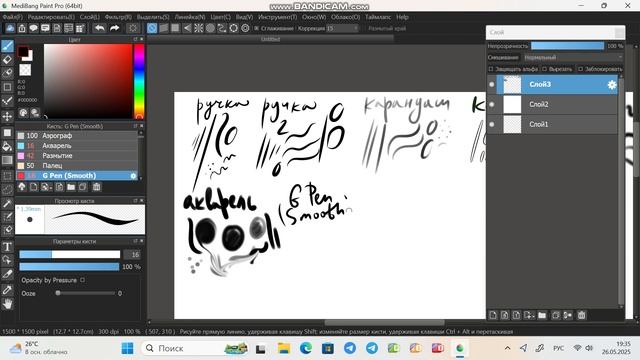This screenshot has width=640, height=360.
Task: Click the brush size value field 16
Action: point(132,255)
